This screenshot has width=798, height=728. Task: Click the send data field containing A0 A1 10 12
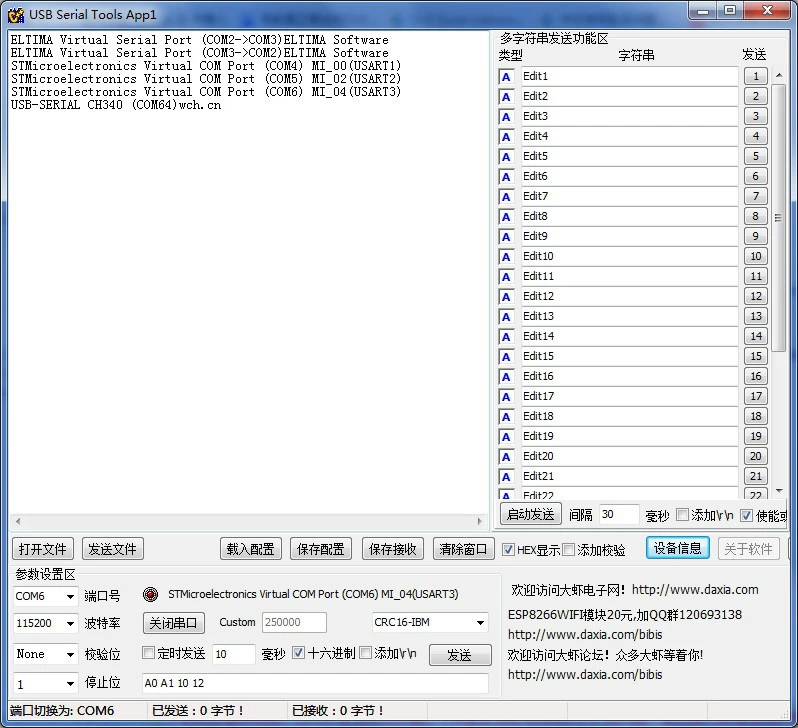pyautogui.click(x=315, y=683)
